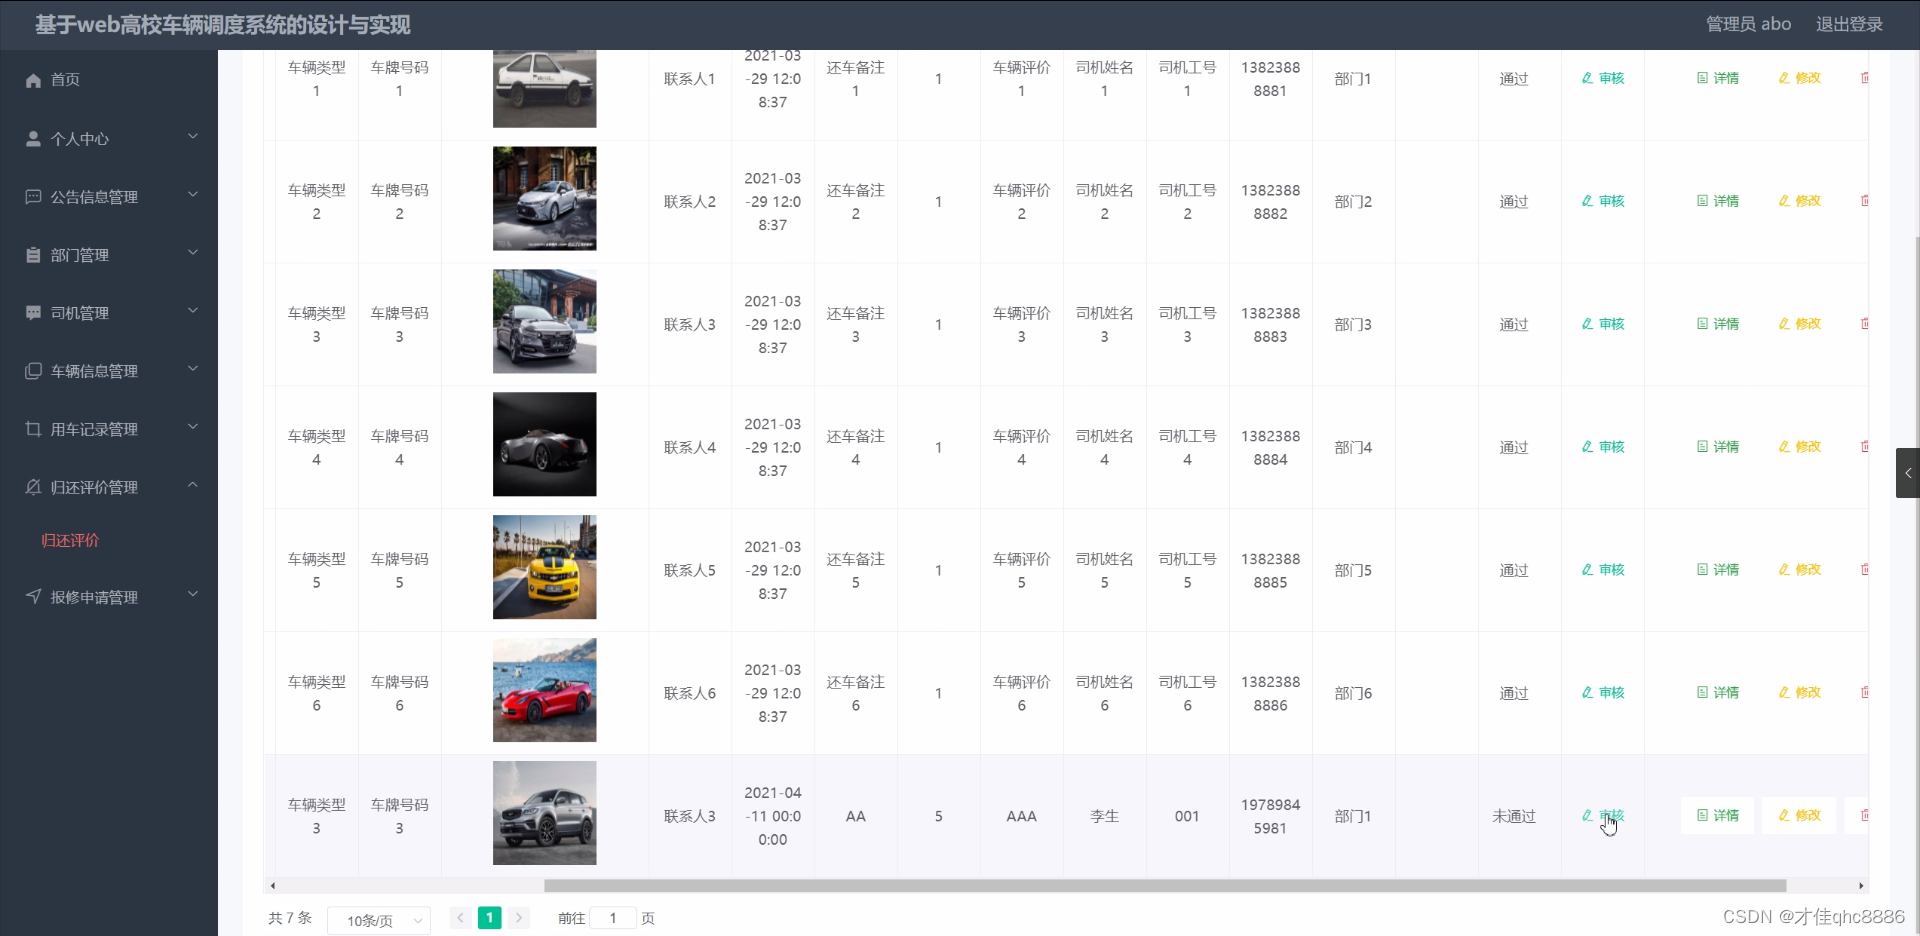
Task: Click the 归还评价管理 bell icon
Action: [x=33, y=487]
